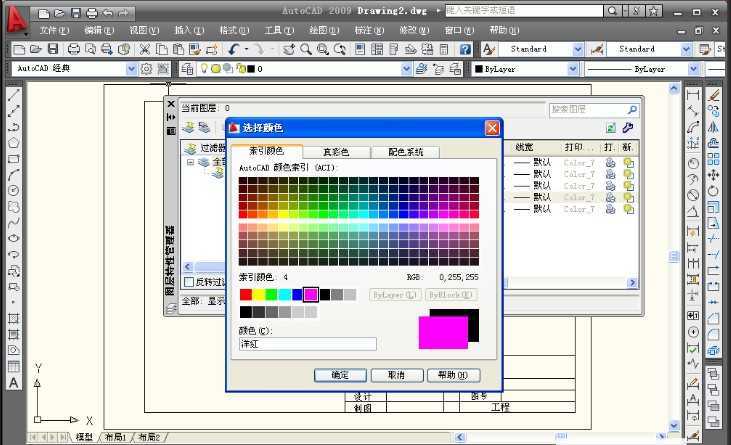
Task: Click the Workspace settings gear icon
Action: click(x=146, y=69)
